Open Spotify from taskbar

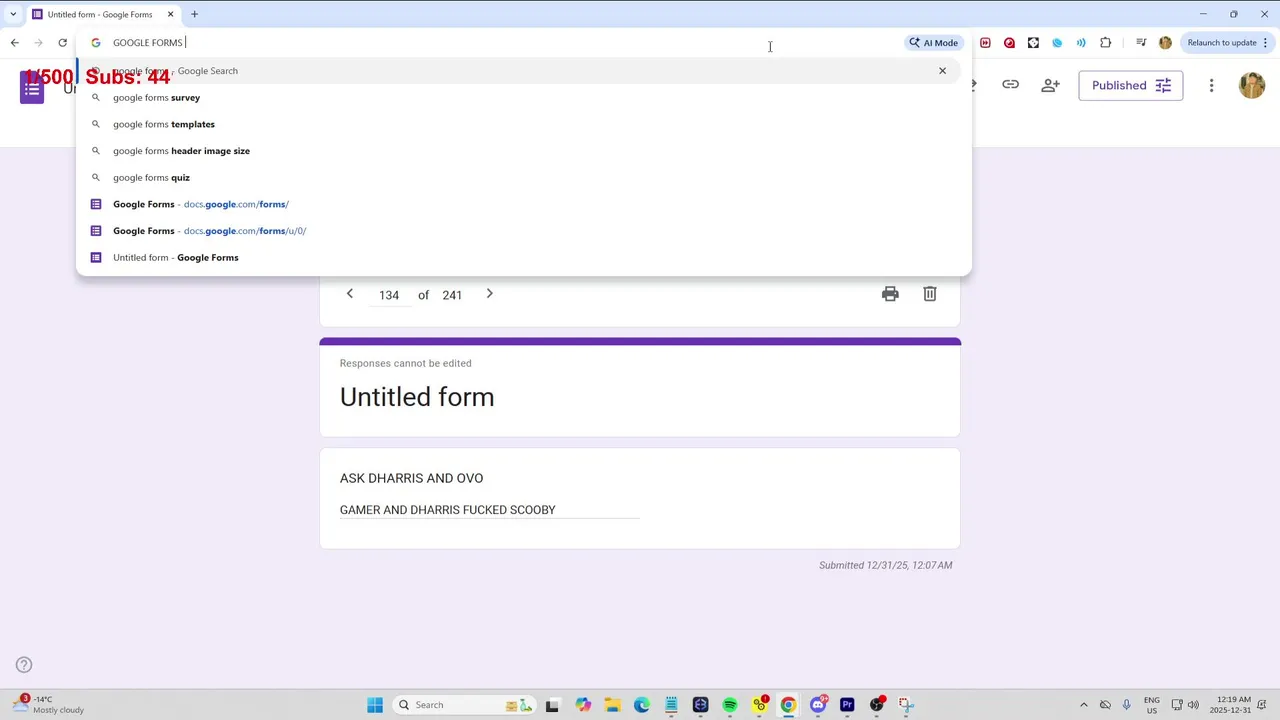coord(730,705)
